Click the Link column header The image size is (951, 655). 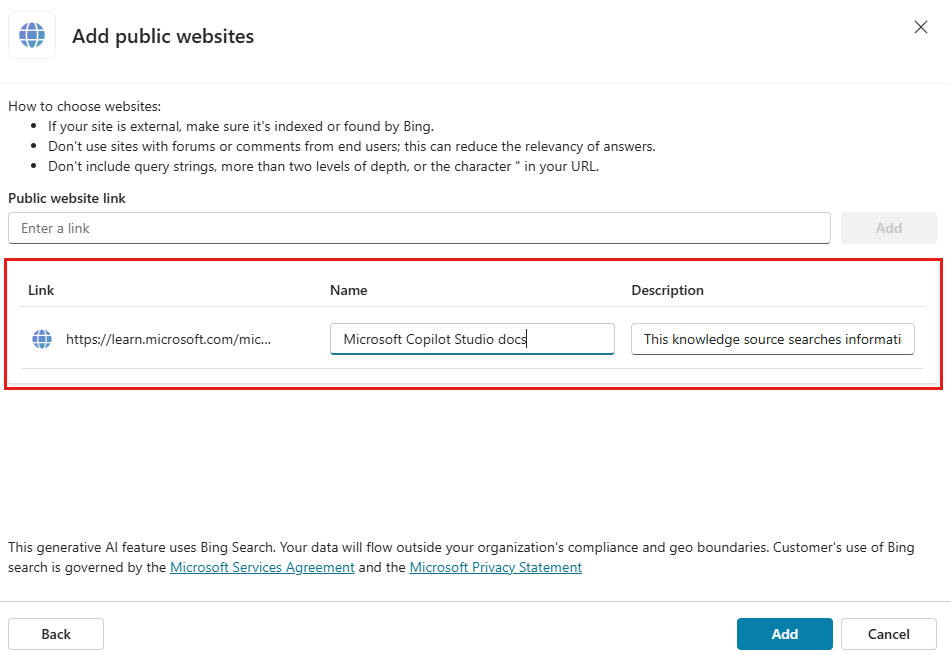tap(41, 291)
